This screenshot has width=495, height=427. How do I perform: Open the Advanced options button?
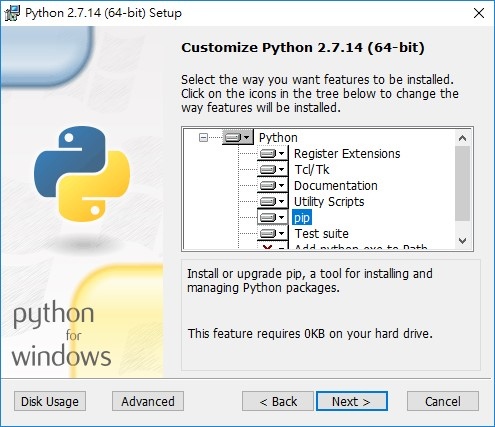(148, 401)
